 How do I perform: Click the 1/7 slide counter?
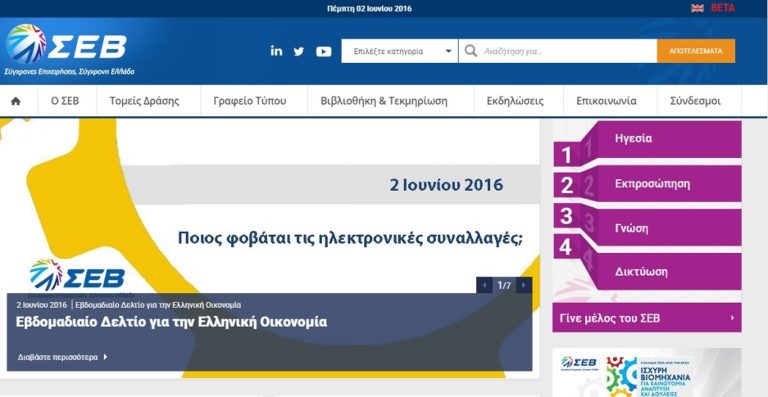pyautogui.click(x=504, y=285)
